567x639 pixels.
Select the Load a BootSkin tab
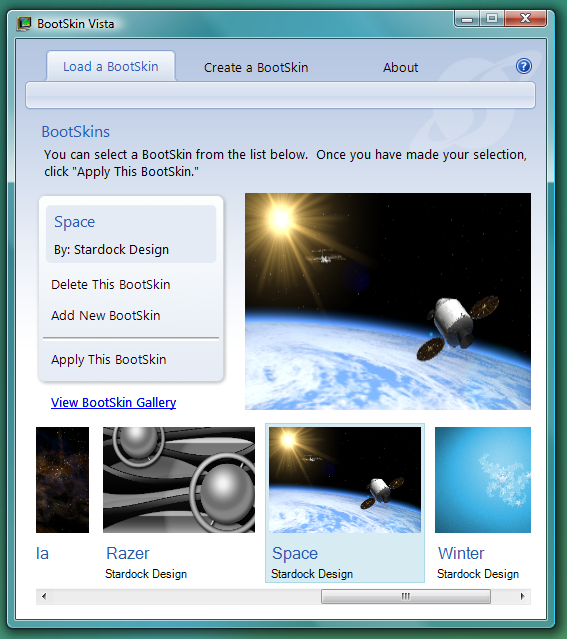click(111, 66)
